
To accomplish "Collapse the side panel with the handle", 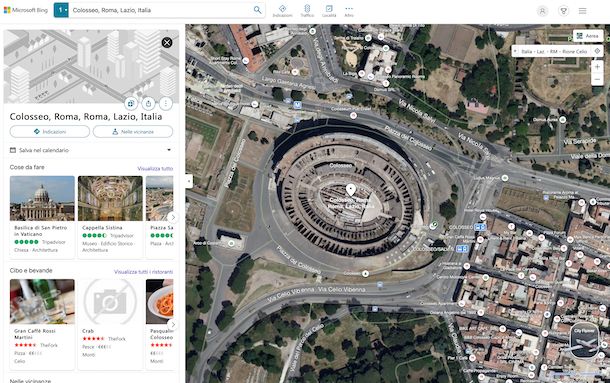I will point(189,181).
